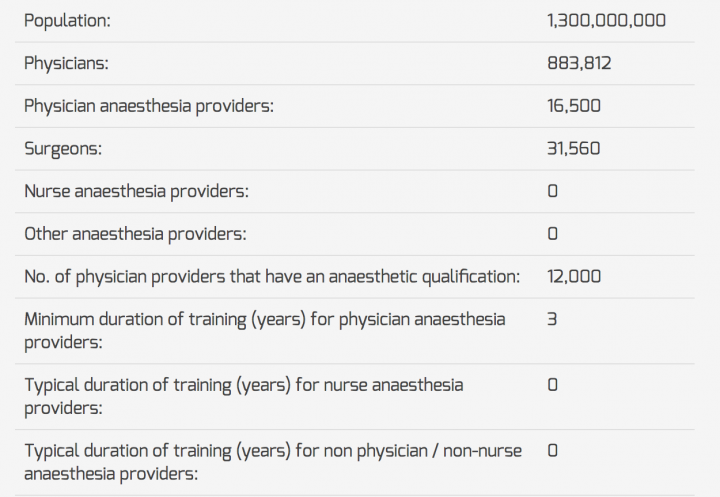
Task: Select the zero for nurse typical training duration
Action: [x=553, y=385]
